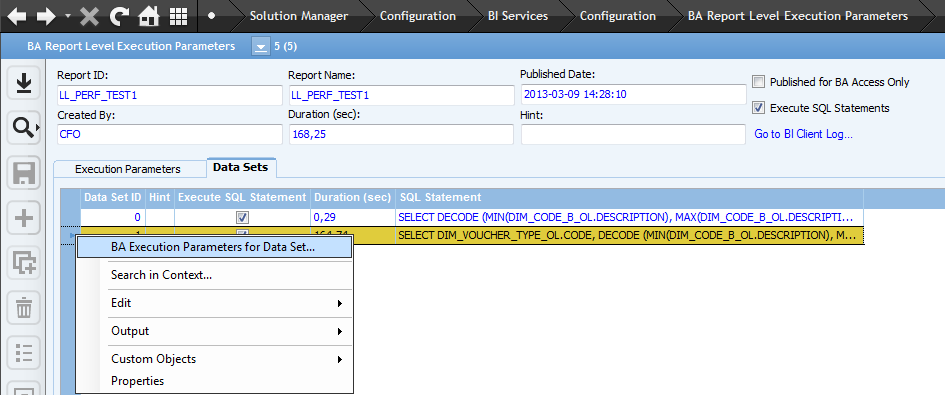
Task: Click the list view sidebar icon
Action: click(24, 352)
